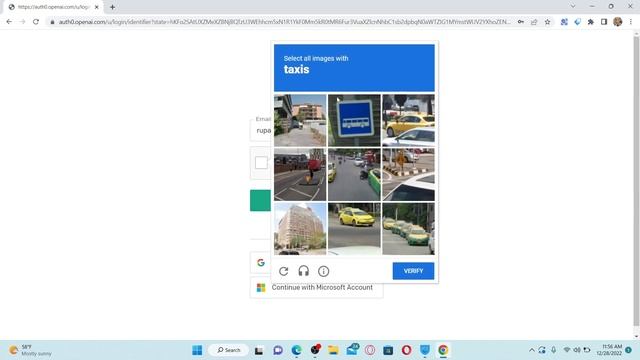The image size is (640, 360).
Task: Close the auth0.openai.com tab
Action: 97,7
